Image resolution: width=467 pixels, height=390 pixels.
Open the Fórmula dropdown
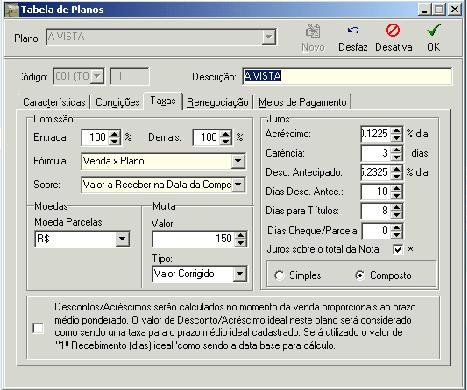[238, 161]
